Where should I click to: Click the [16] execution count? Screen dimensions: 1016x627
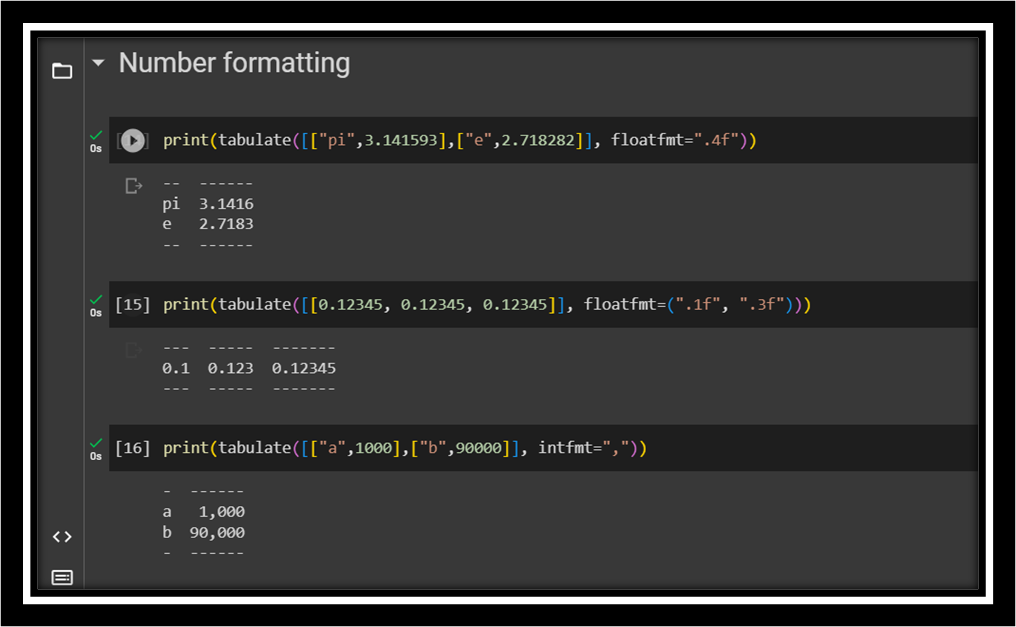pos(132,448)
